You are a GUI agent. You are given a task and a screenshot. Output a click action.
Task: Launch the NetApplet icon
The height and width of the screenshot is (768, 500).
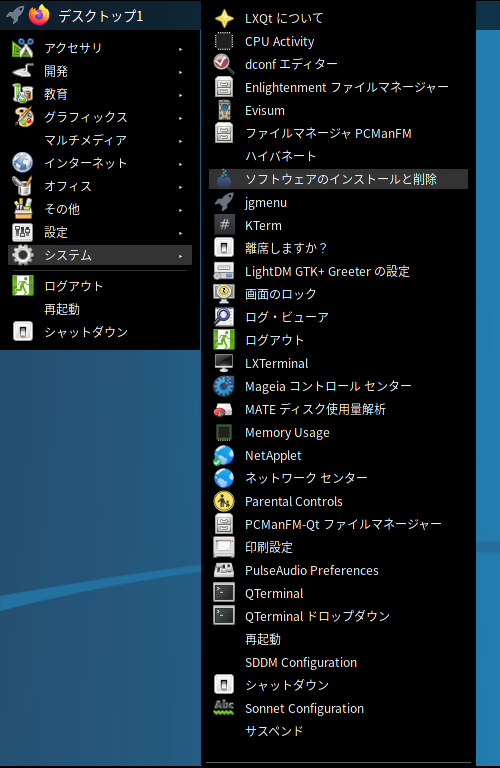[224, 455]
